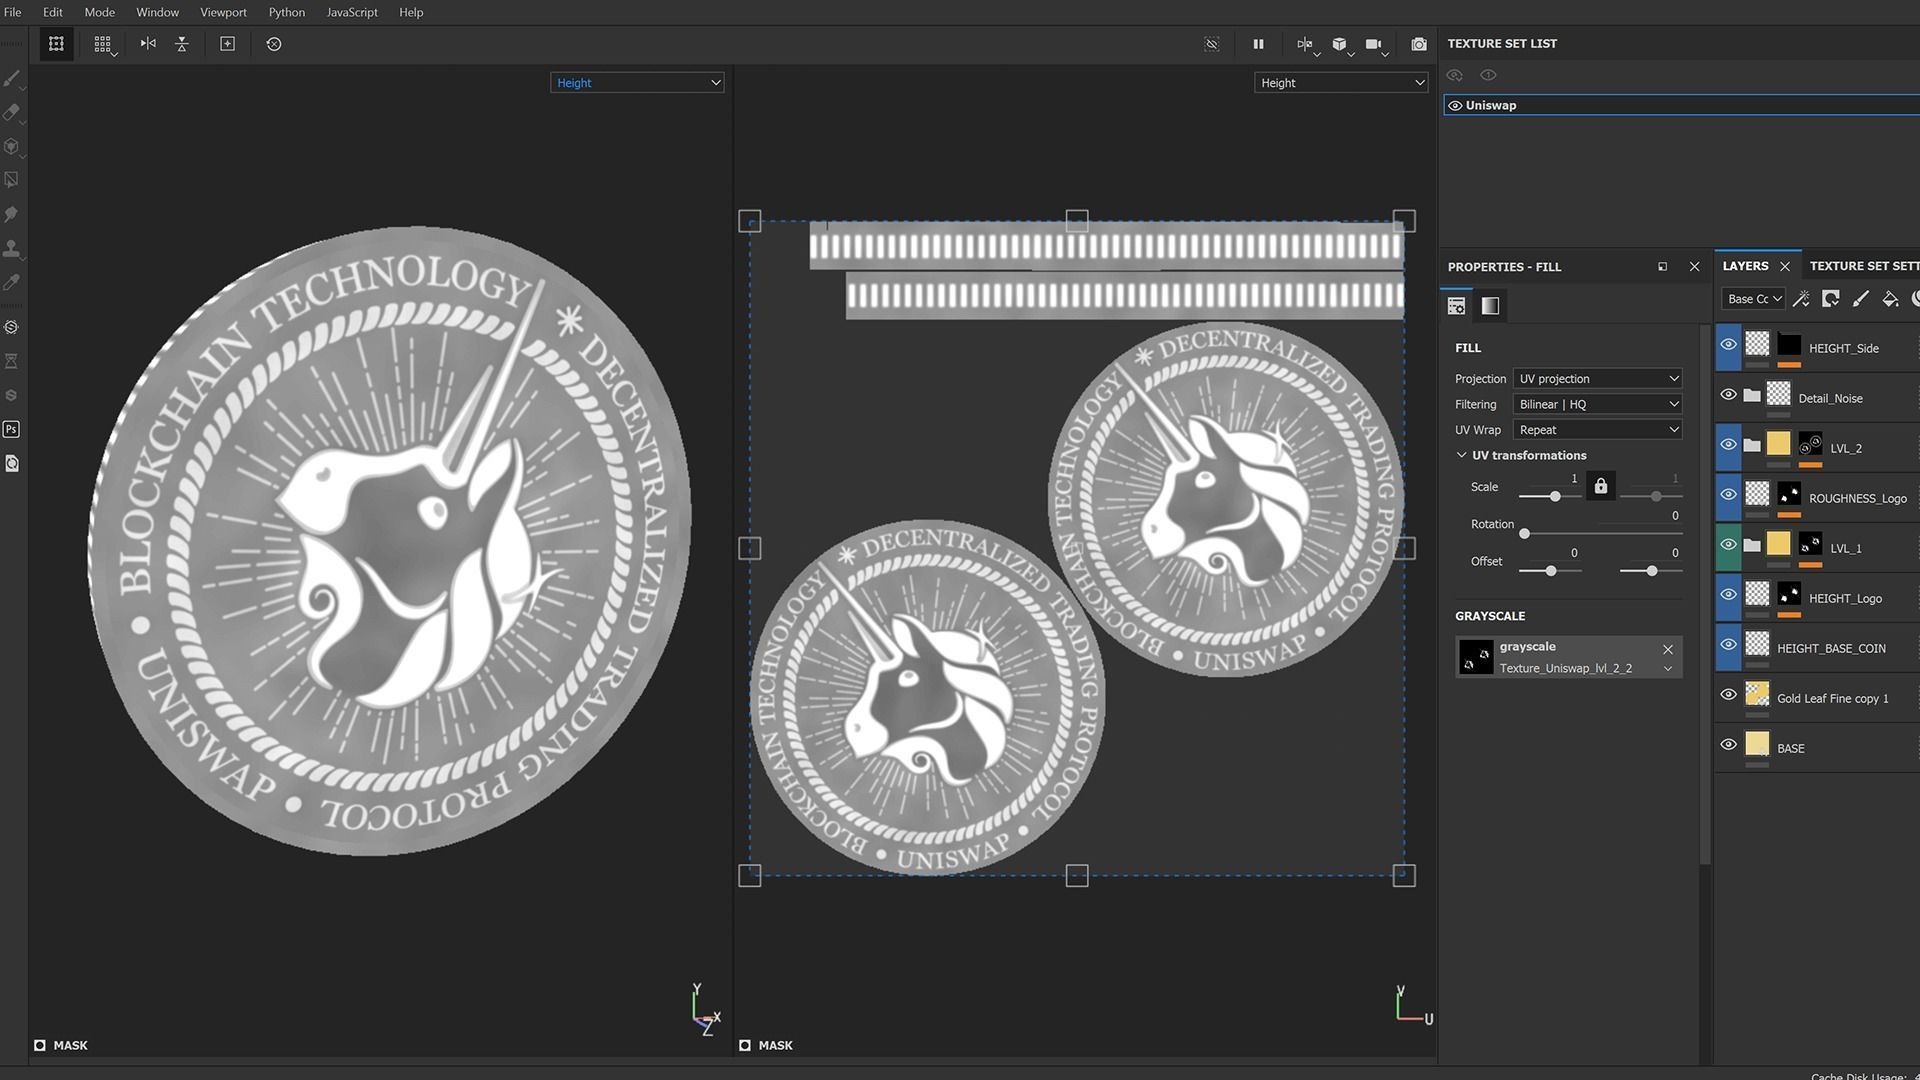Open the Projection dropdown

tap(1597, 379)
